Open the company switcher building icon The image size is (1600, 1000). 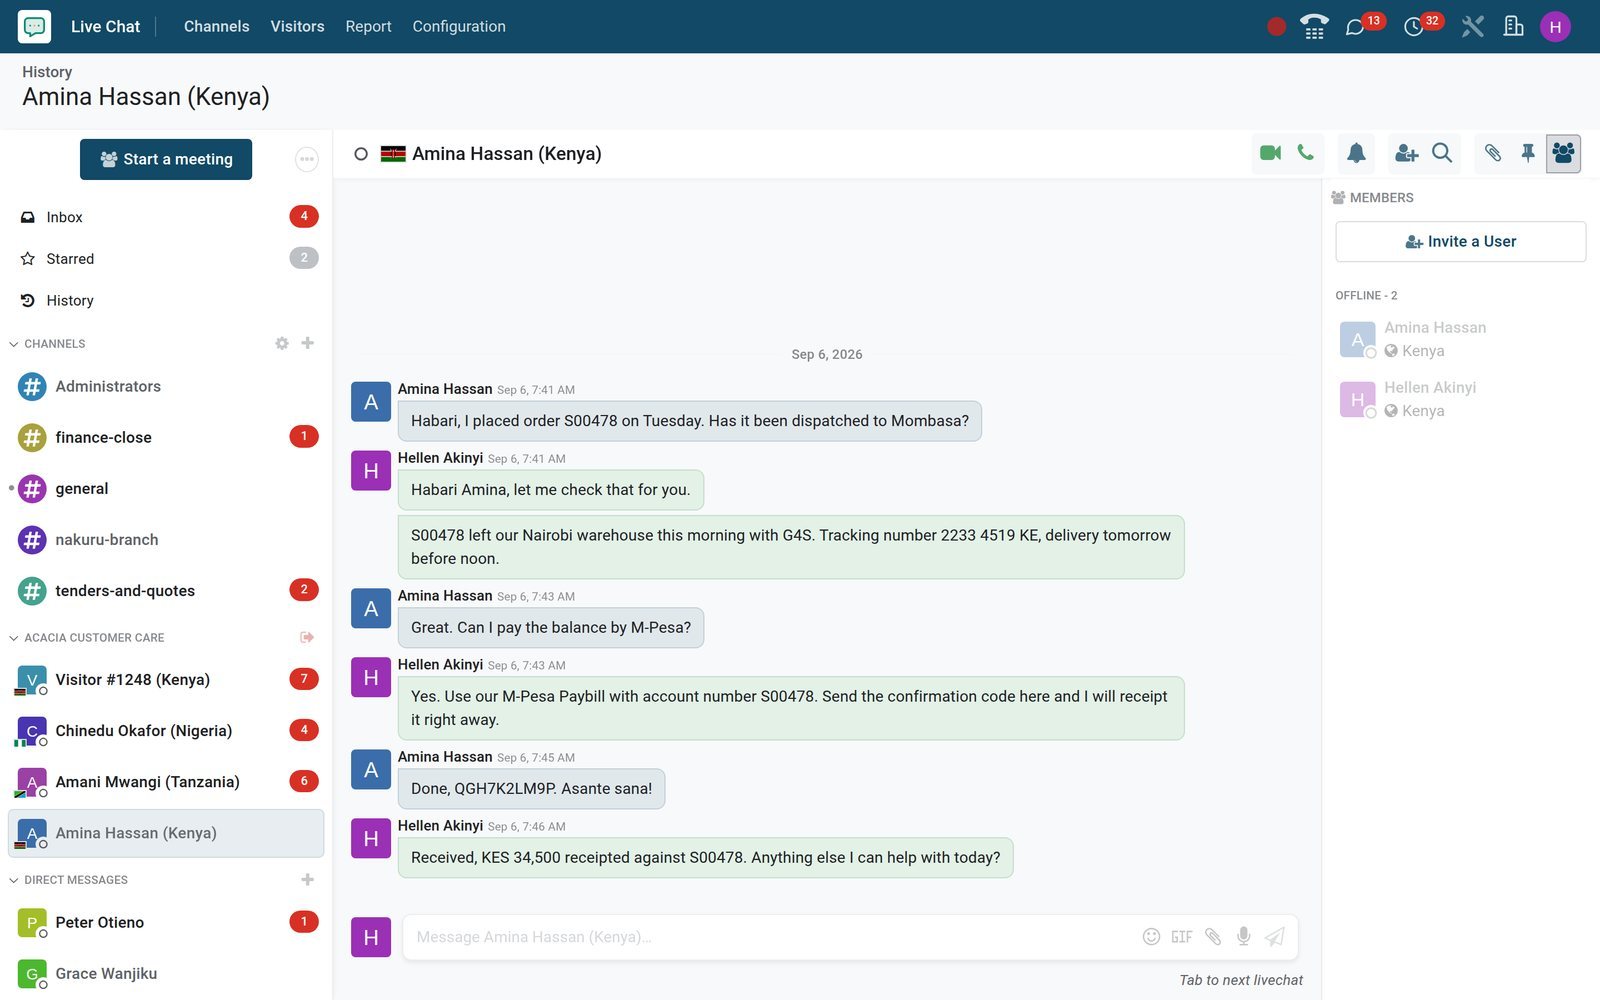coord(1514,26)
